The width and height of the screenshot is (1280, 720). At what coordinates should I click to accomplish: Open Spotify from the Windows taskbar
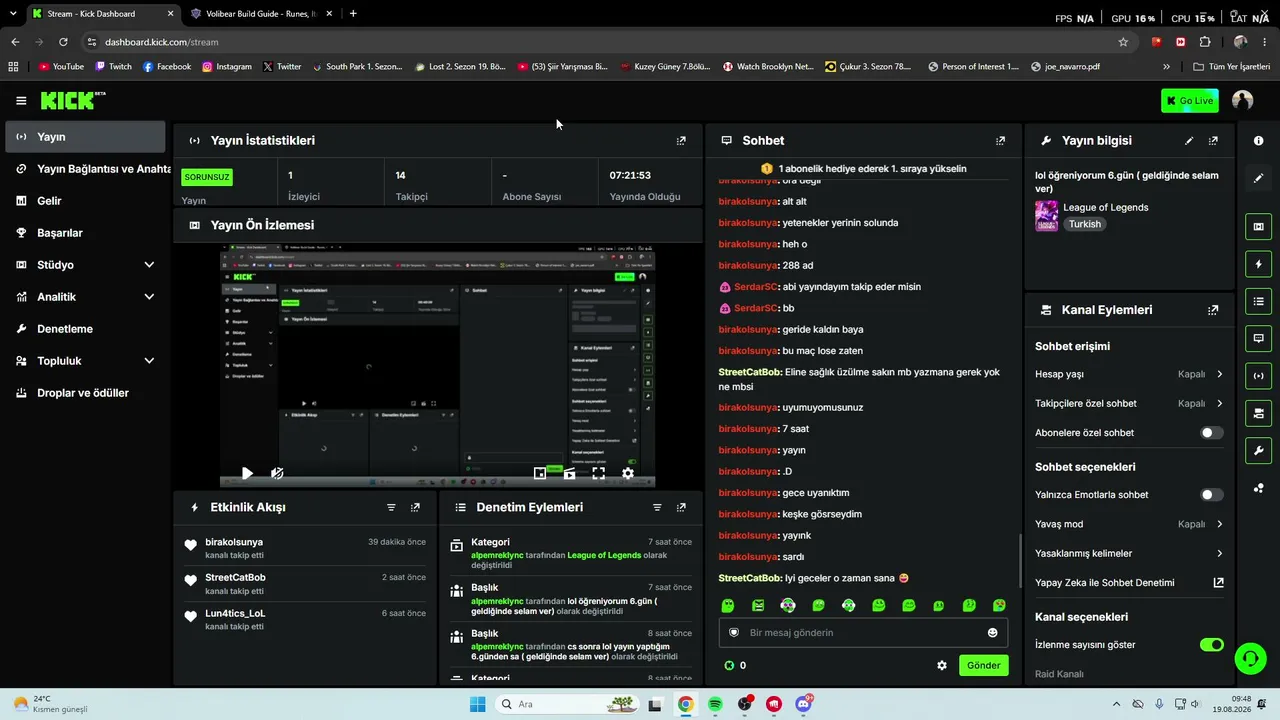click(x=715, y=704)
